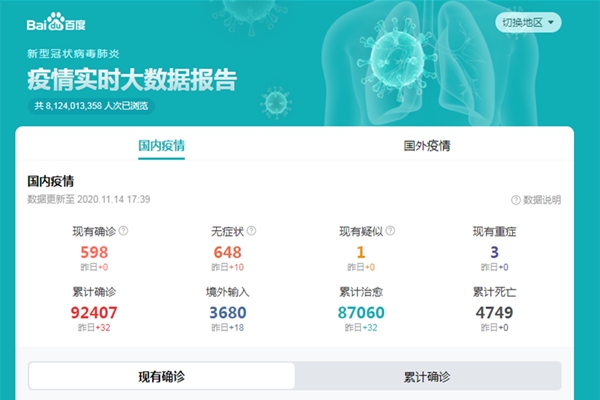Click the 3680 imported cases number

tap(227, 313)
